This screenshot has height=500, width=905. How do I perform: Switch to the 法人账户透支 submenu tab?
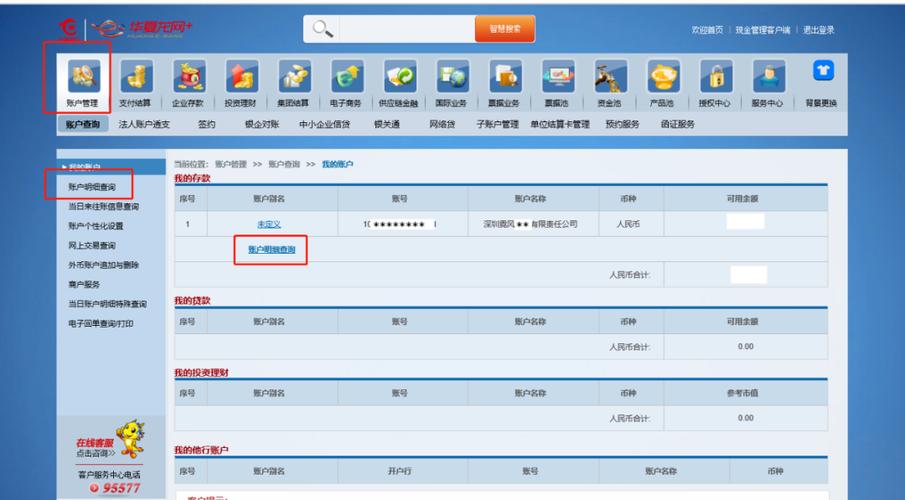pos(144,124)
